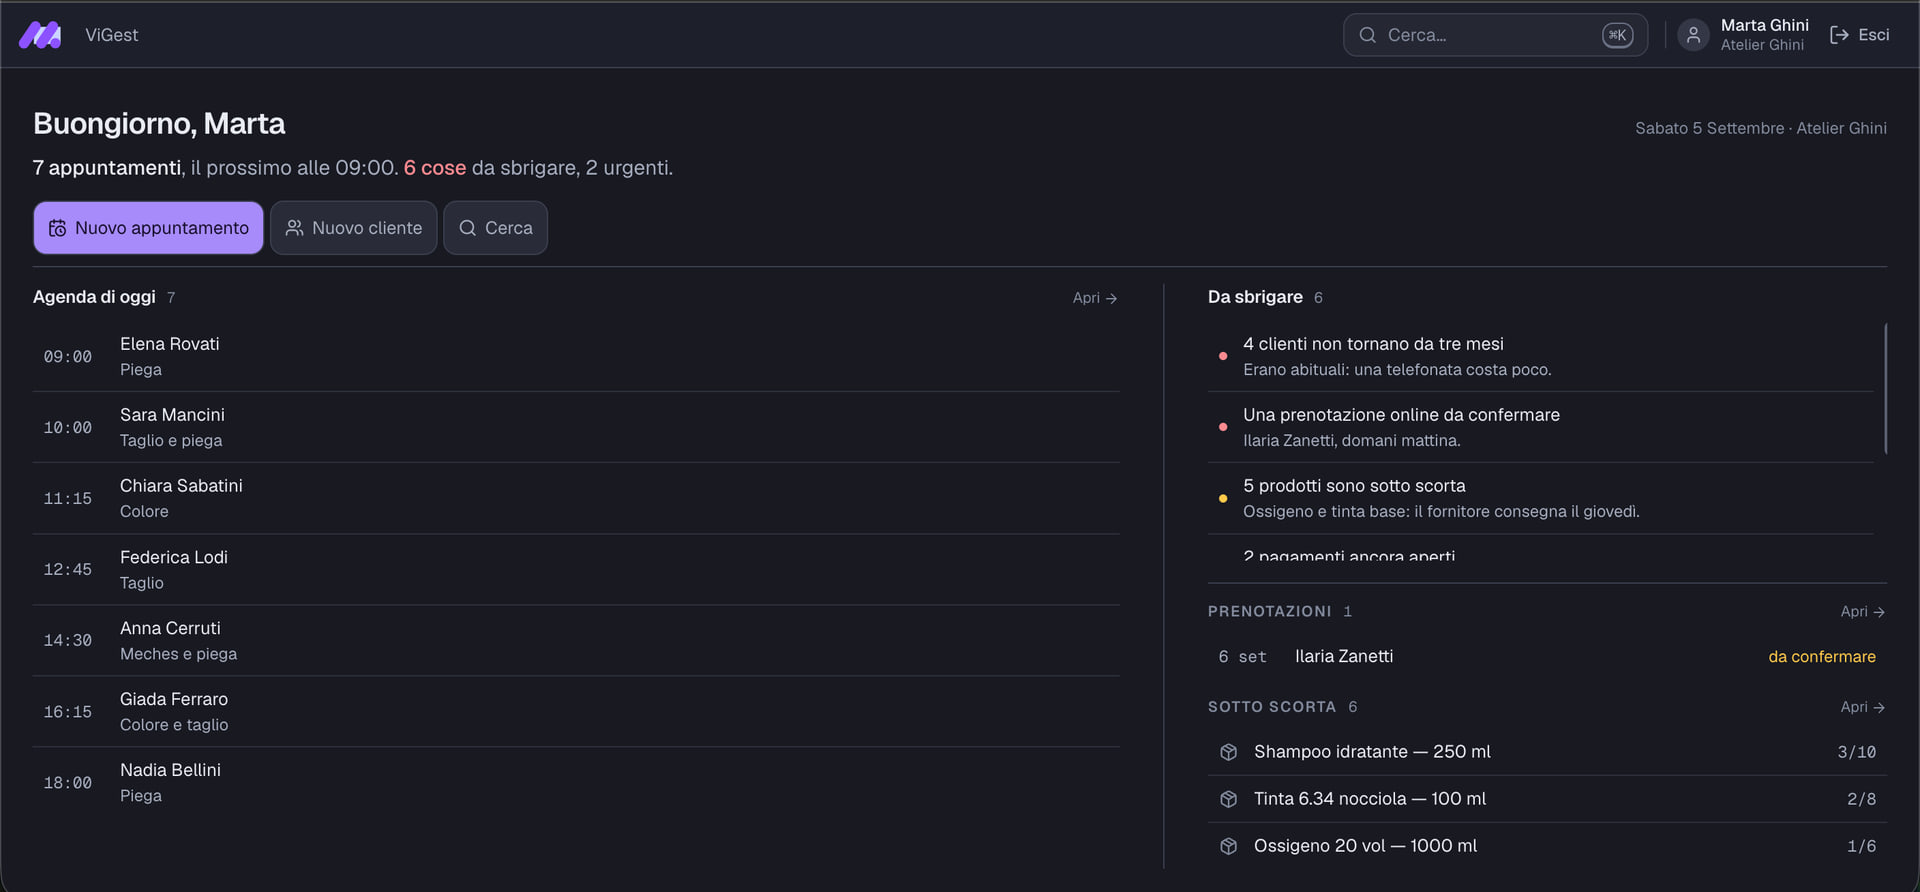Viewport: 1920px width, 892px height.
Task: Click the box icon beside Tinta 6.34 nocciola
Action: [x=1229, y=799]
